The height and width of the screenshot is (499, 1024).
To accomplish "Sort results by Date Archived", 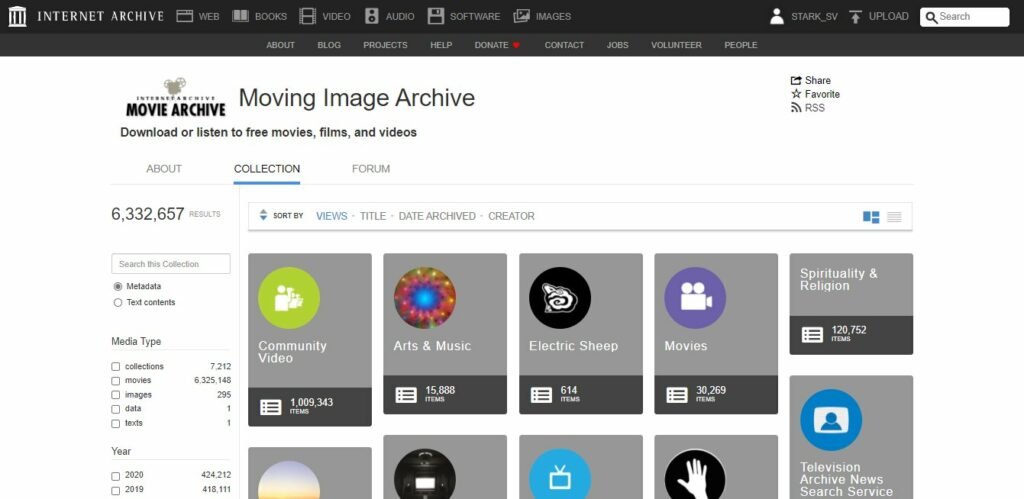I will 437,216.
